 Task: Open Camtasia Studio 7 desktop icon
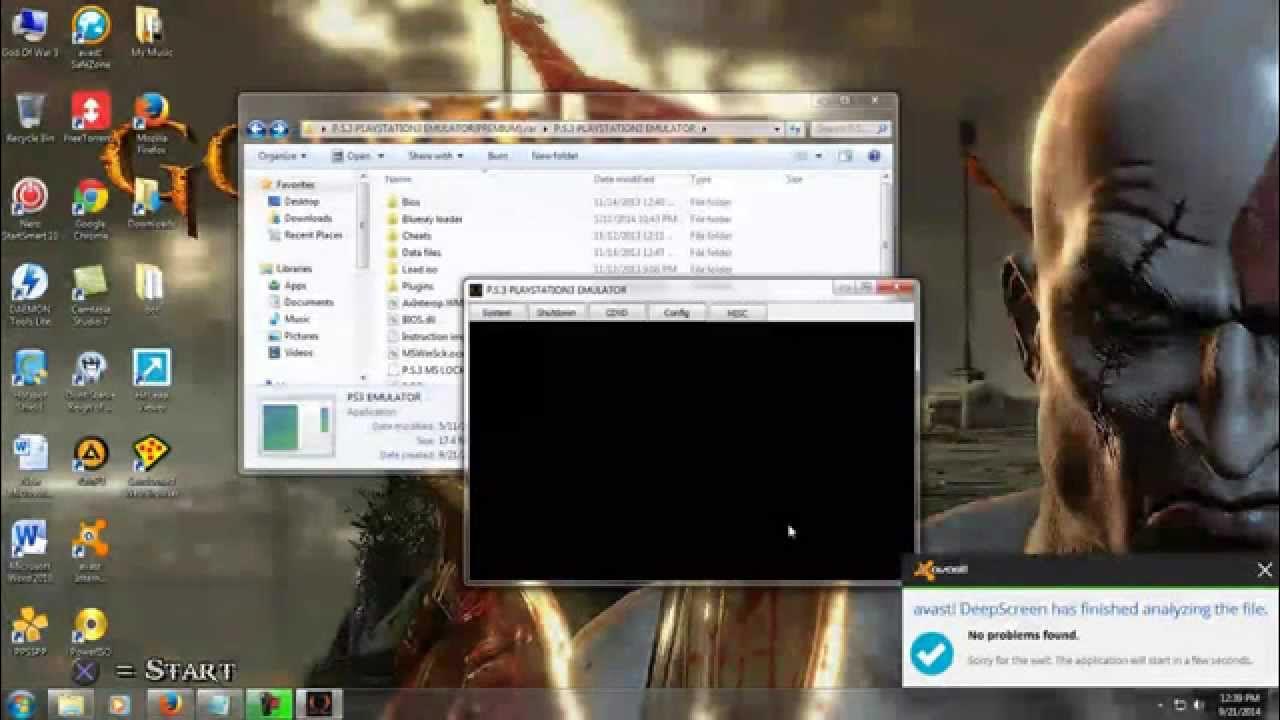pyautogui.click(x=91, y=296)
